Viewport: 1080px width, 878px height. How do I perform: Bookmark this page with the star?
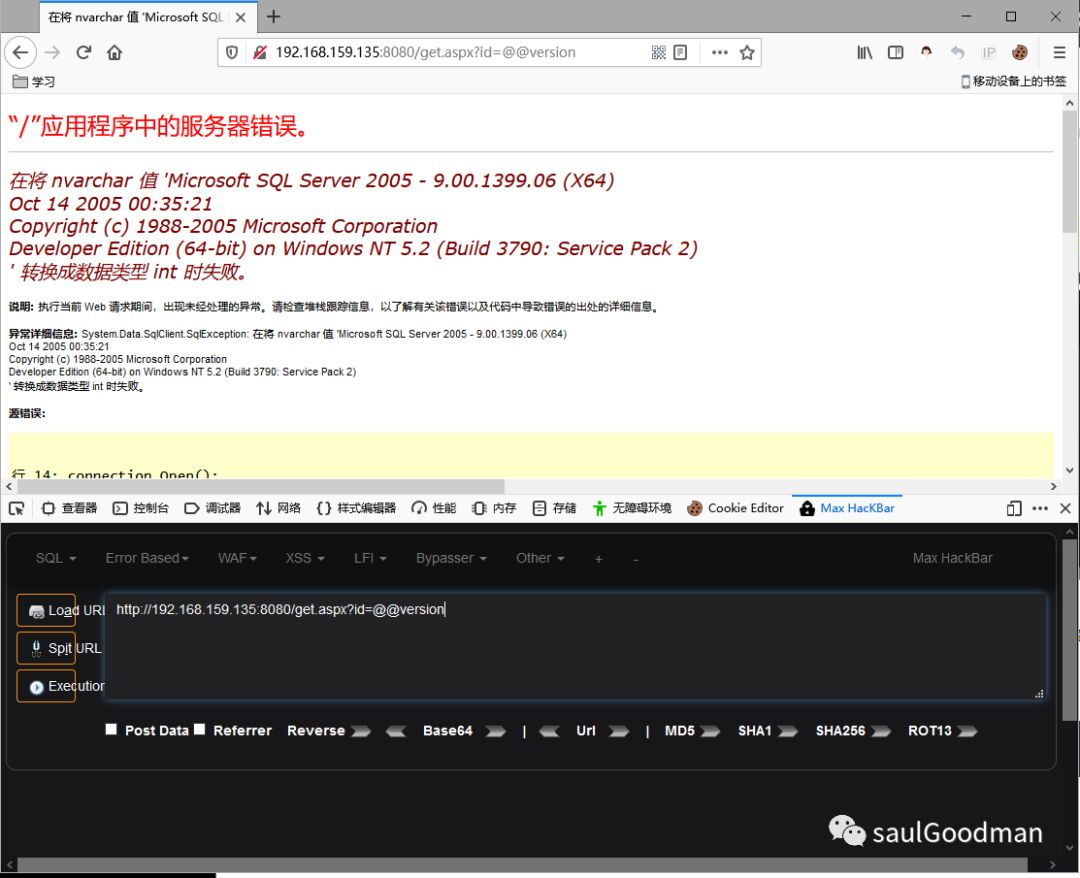click(x=747, y=52)
